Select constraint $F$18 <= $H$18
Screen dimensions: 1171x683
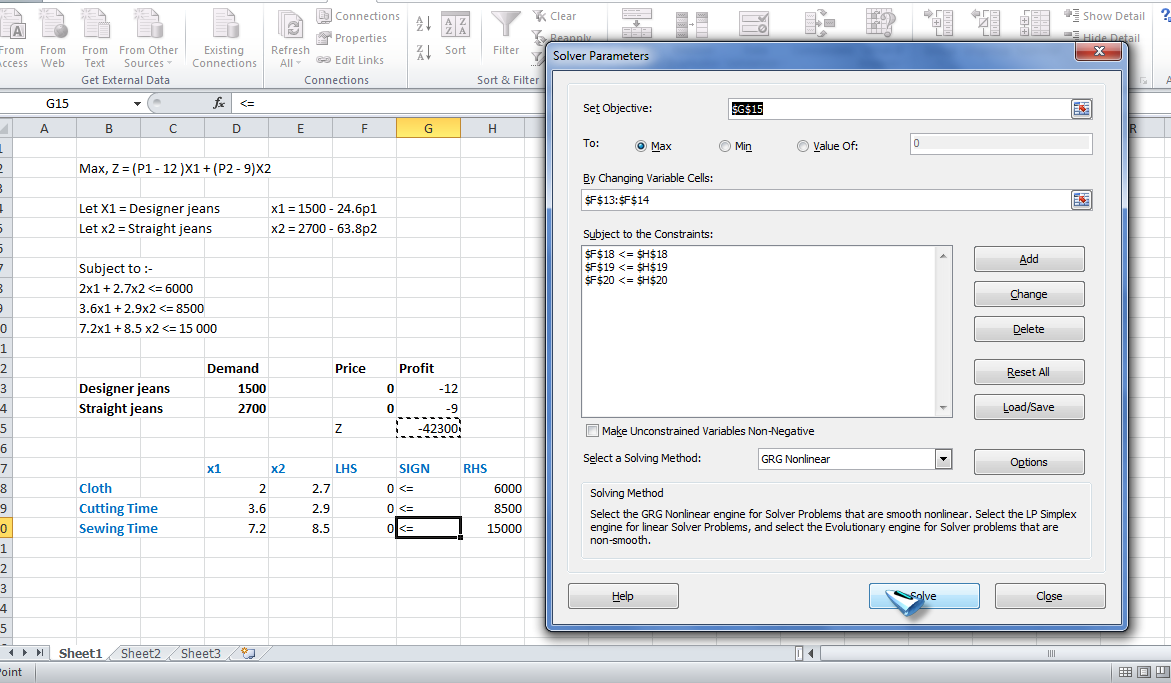[x=626, y=255]
